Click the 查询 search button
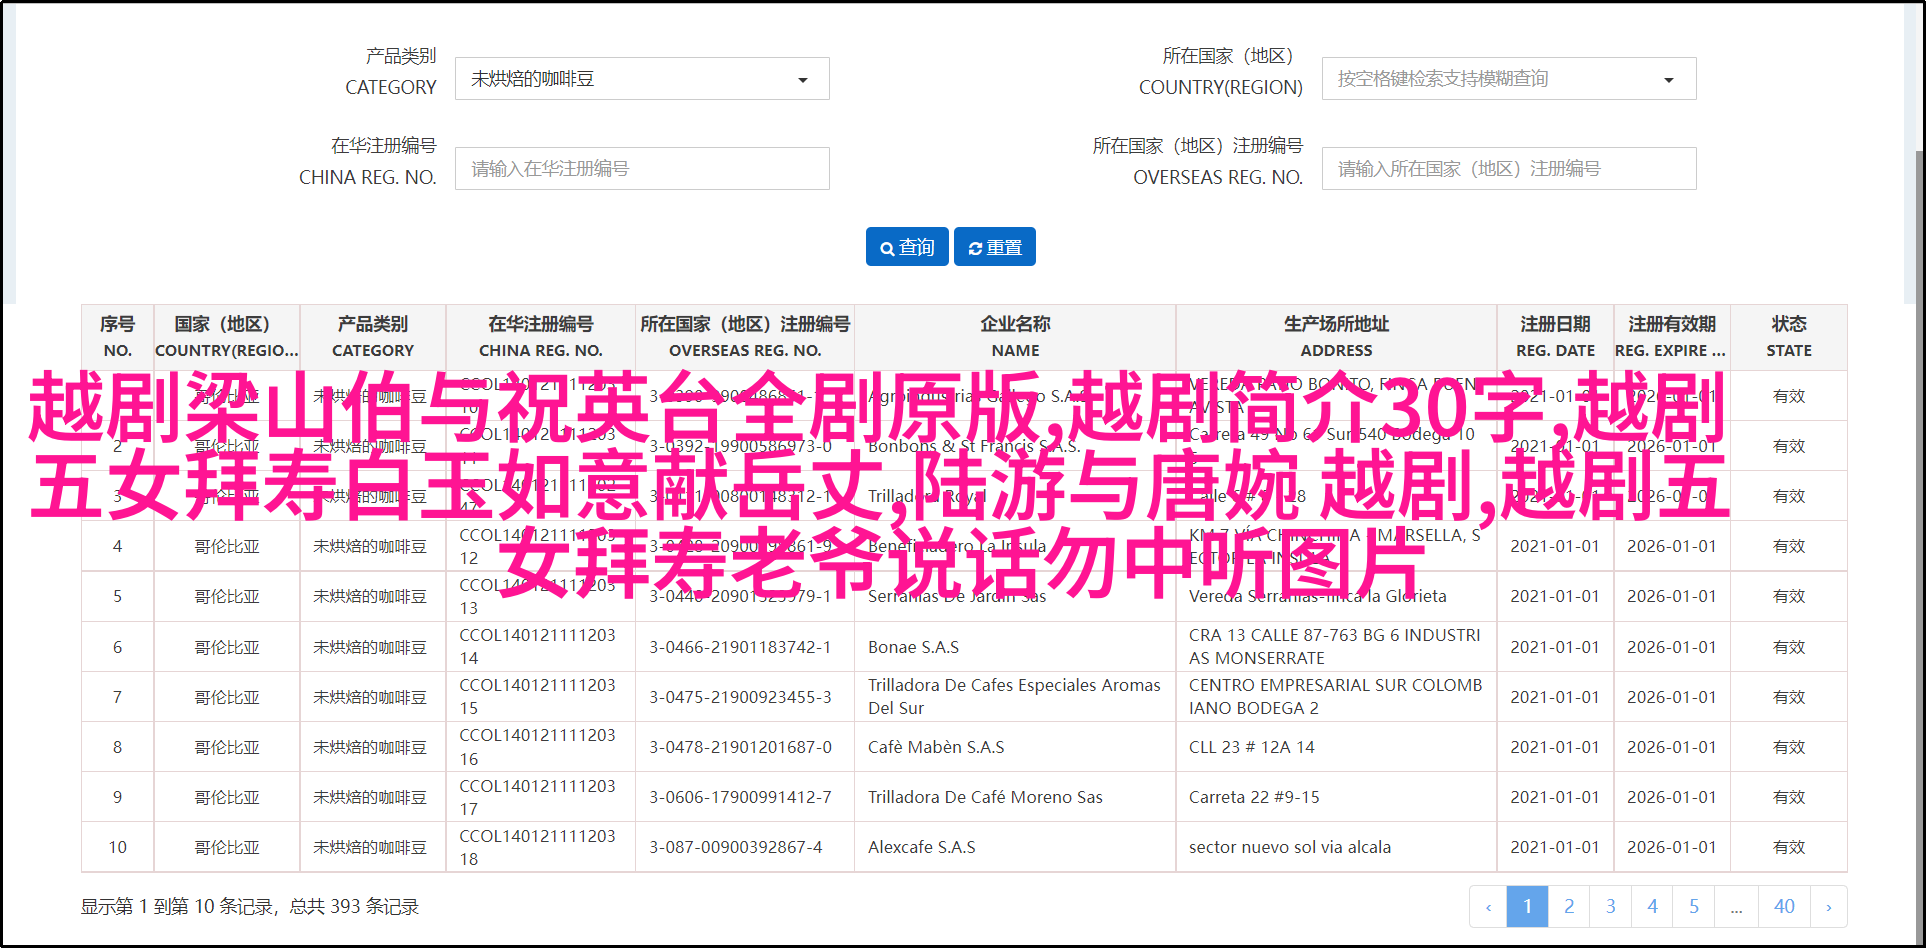This screenshot has width=1927, height=950. [907, 247]
